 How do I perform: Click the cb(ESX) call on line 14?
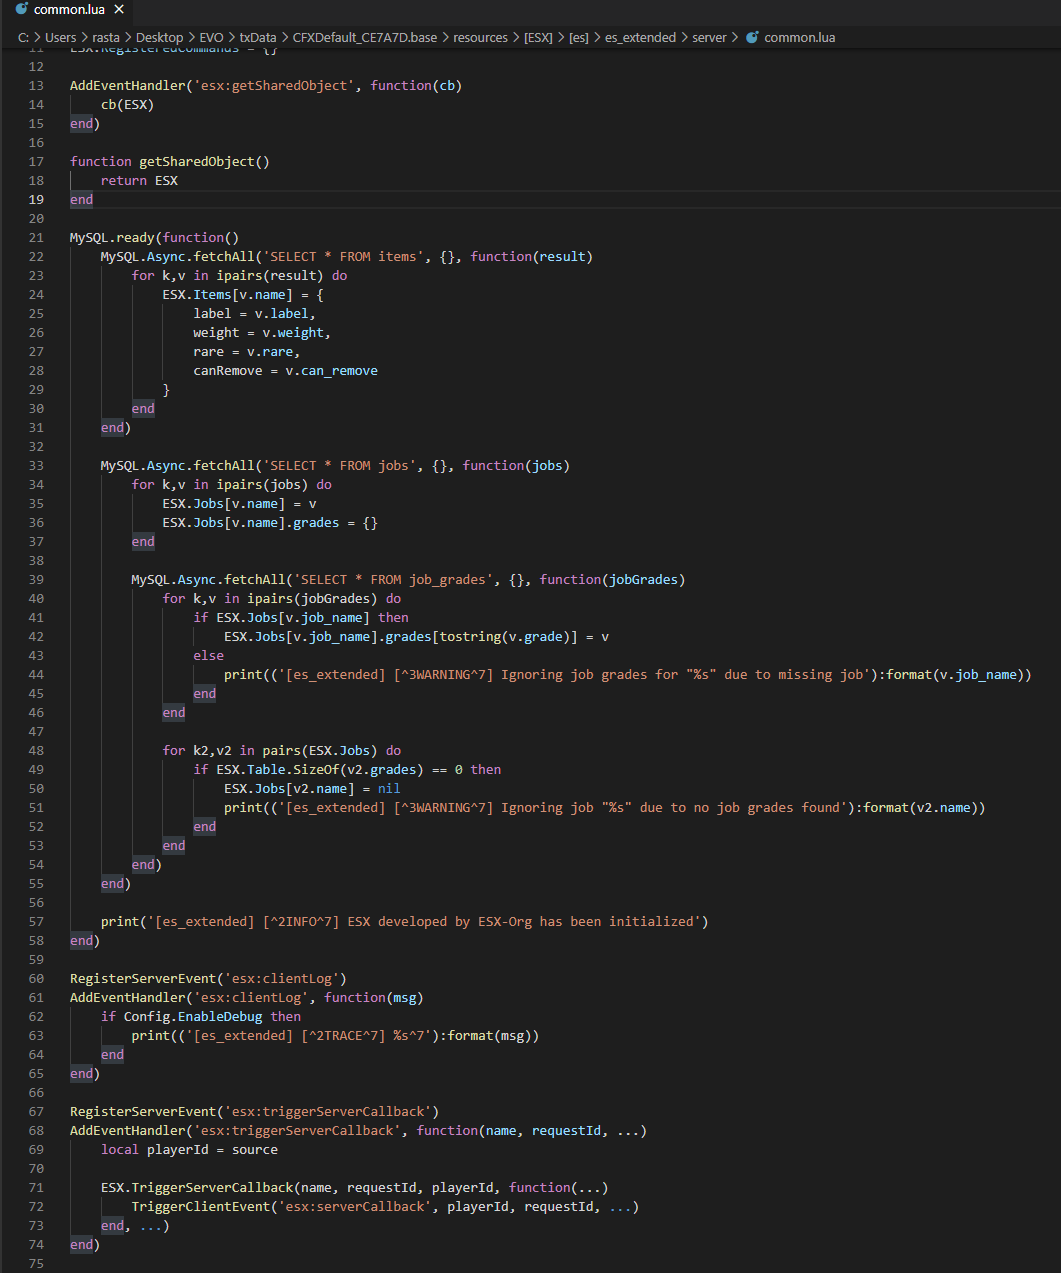pos(127,105)
